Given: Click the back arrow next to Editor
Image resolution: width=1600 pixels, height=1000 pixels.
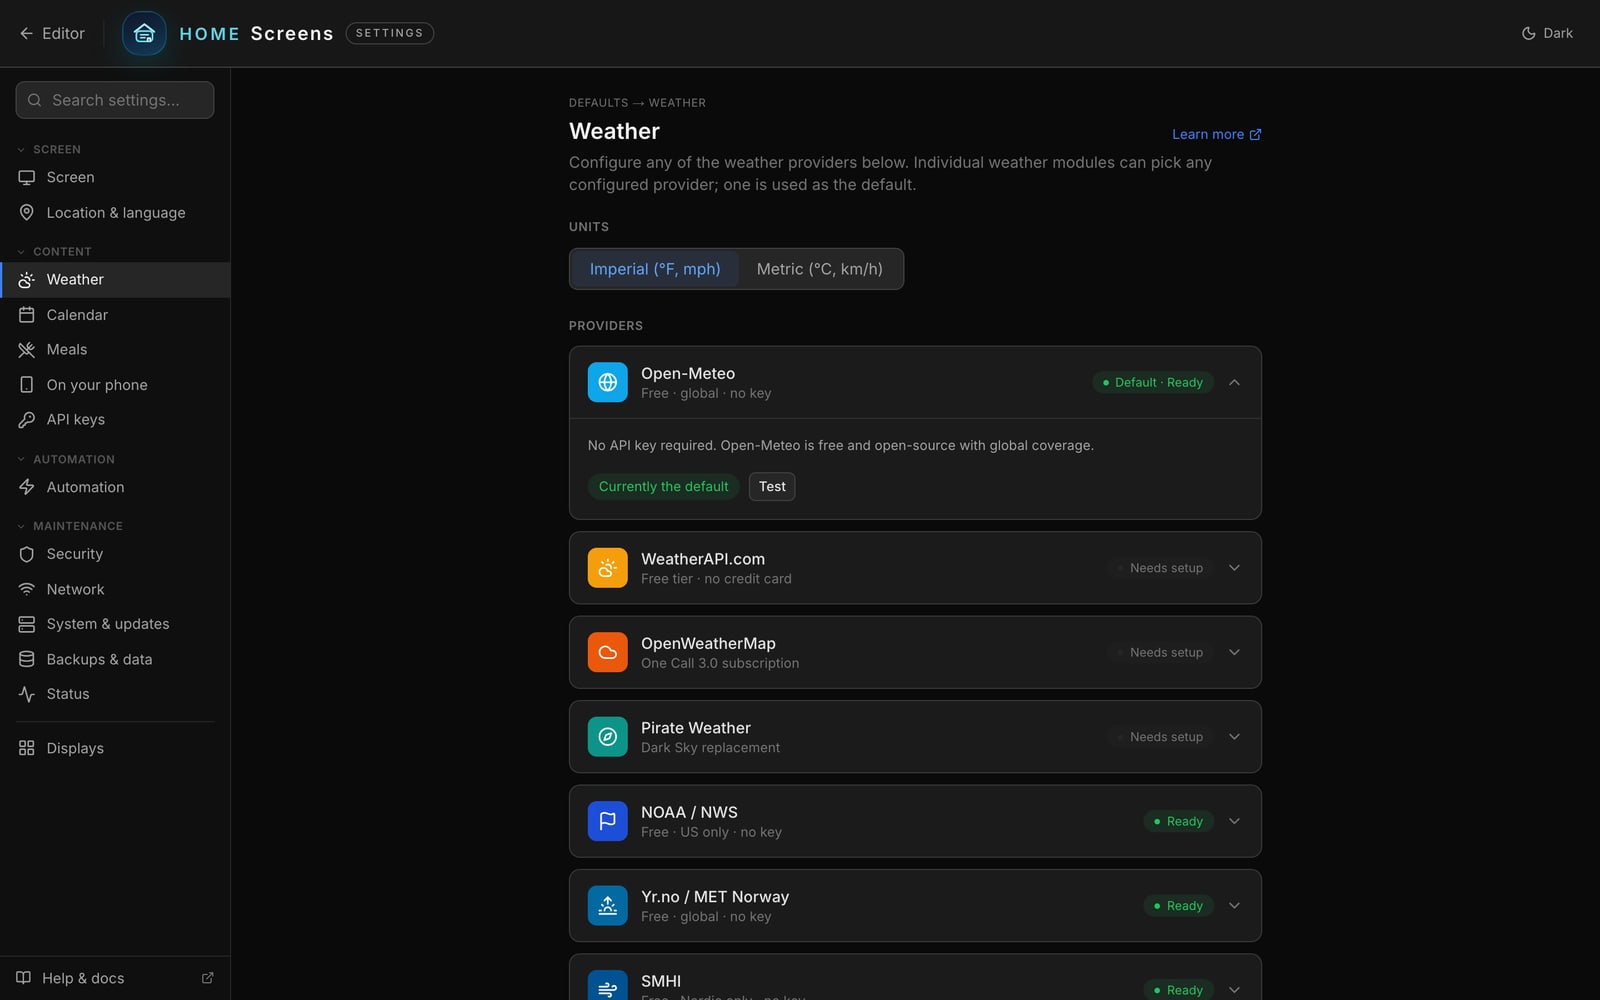Looking at the screenshot, I should pos(26,33).
